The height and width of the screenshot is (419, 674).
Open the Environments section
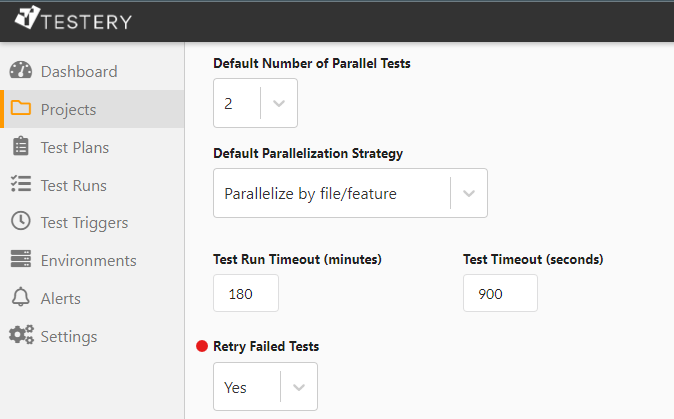point(88,260)
